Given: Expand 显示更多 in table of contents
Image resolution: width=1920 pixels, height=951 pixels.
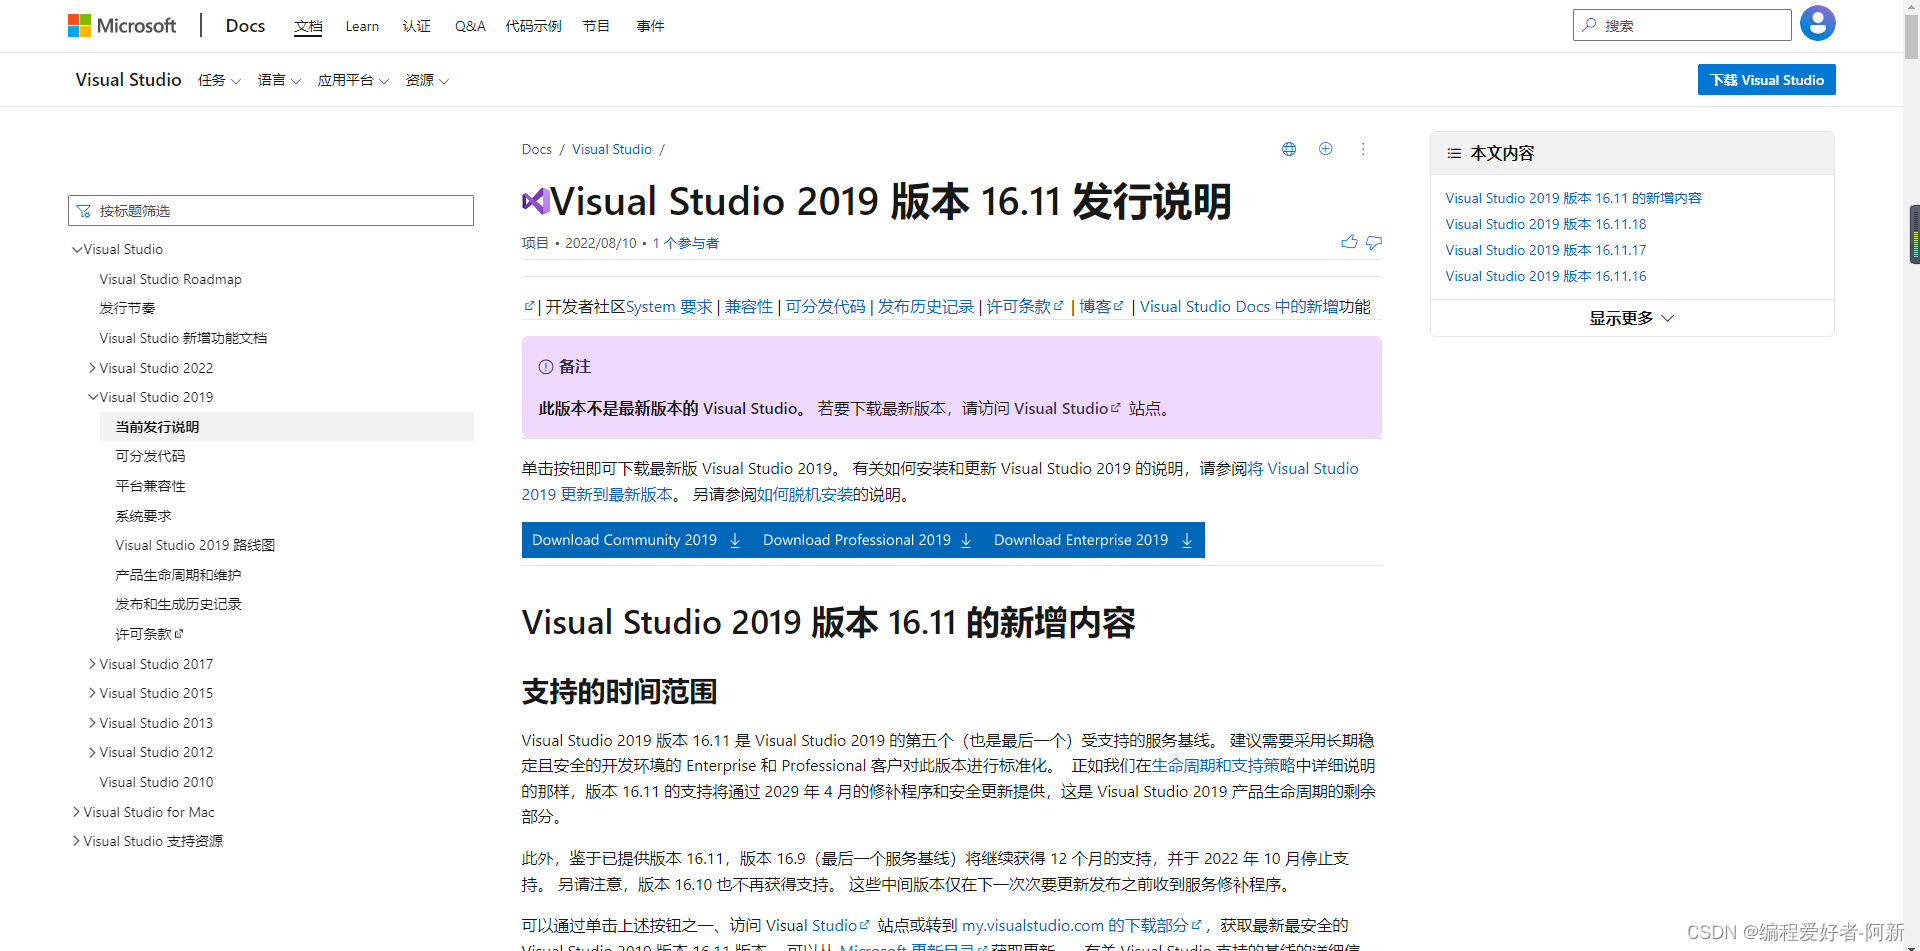Looking at the screenshot, I should pyautogui.click(x=1632, y=318).
